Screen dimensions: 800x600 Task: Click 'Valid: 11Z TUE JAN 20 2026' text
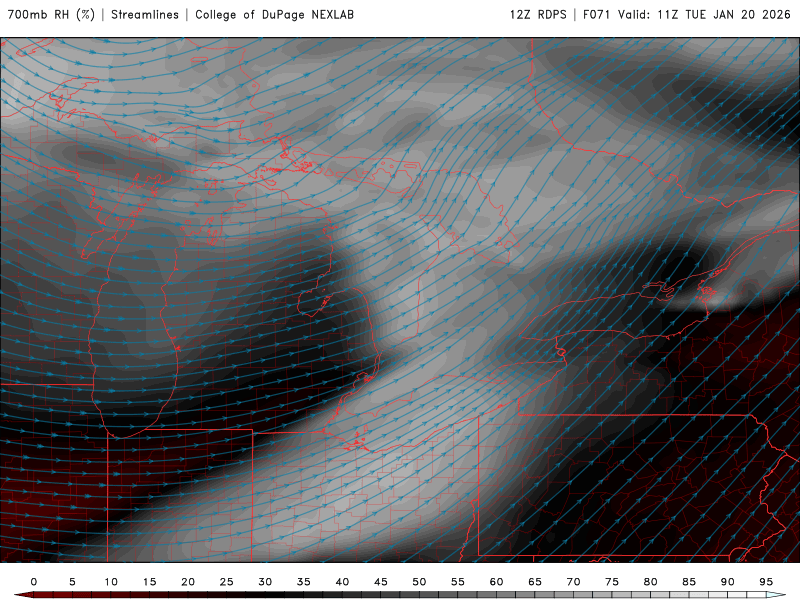[x=704, y=14]
